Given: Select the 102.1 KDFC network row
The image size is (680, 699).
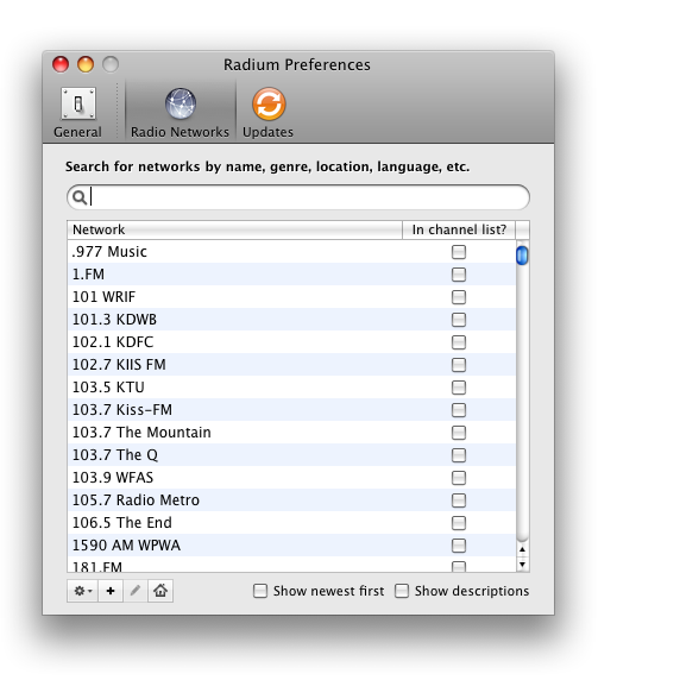Looking at the screenshot, I should (x=292, y=342).
